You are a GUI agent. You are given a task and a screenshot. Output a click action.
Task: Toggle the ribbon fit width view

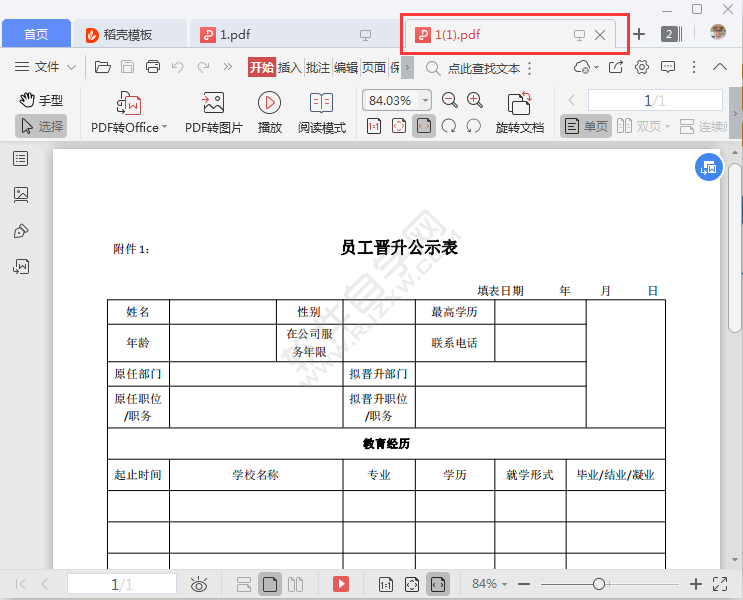click(424, 126)
